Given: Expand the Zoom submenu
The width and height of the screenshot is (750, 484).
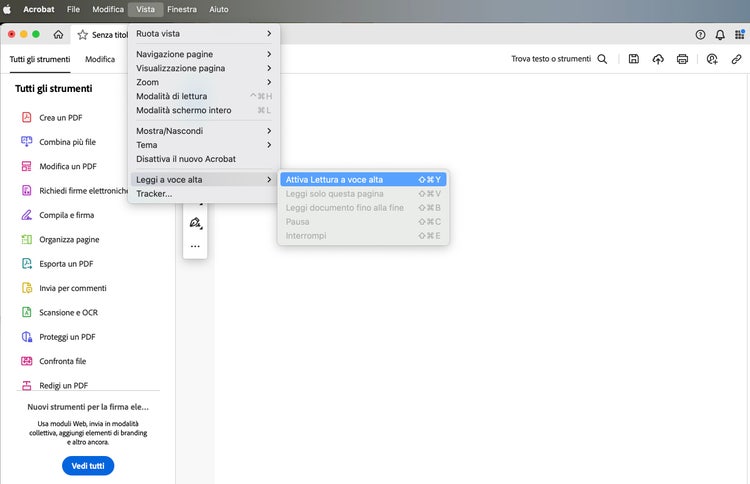Looking at the screenshot, I should pyautogui.click(x=204, y=82).
